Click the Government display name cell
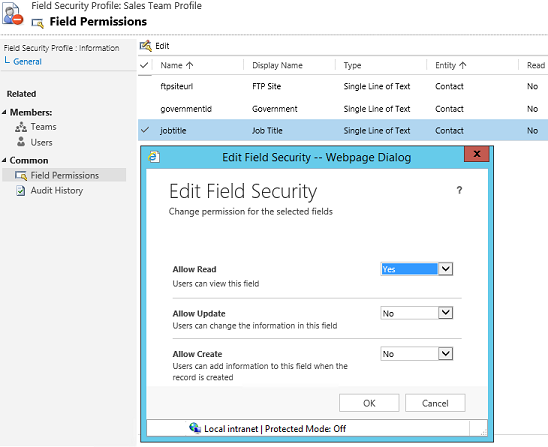The image size is (548, 447). (x=275, y=109)
